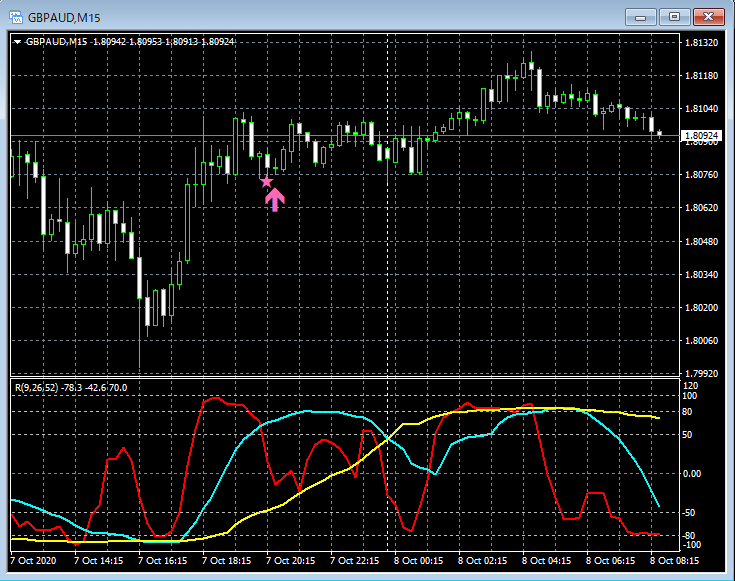The width and height of the screenshot is (735, 581).
Task: Click the 1.81180 price axis label
Action: click(701, 76)
